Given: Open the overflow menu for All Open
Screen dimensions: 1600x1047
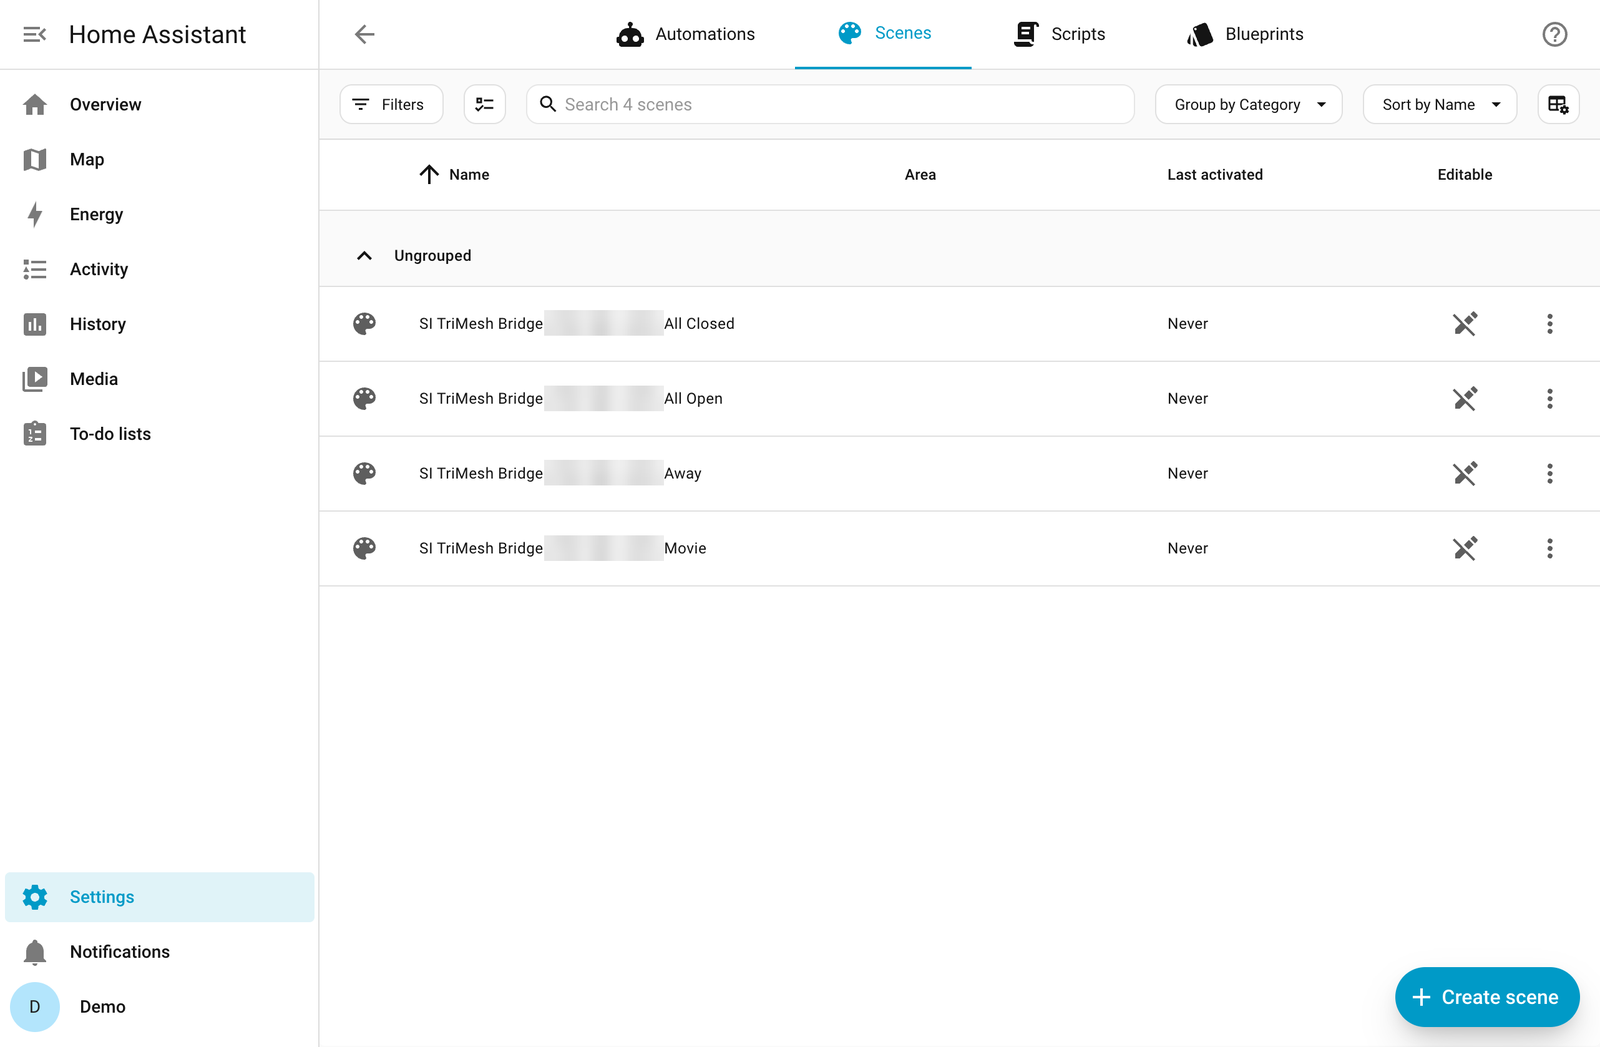Looking at the screenshot, I should click(1550, 399).
